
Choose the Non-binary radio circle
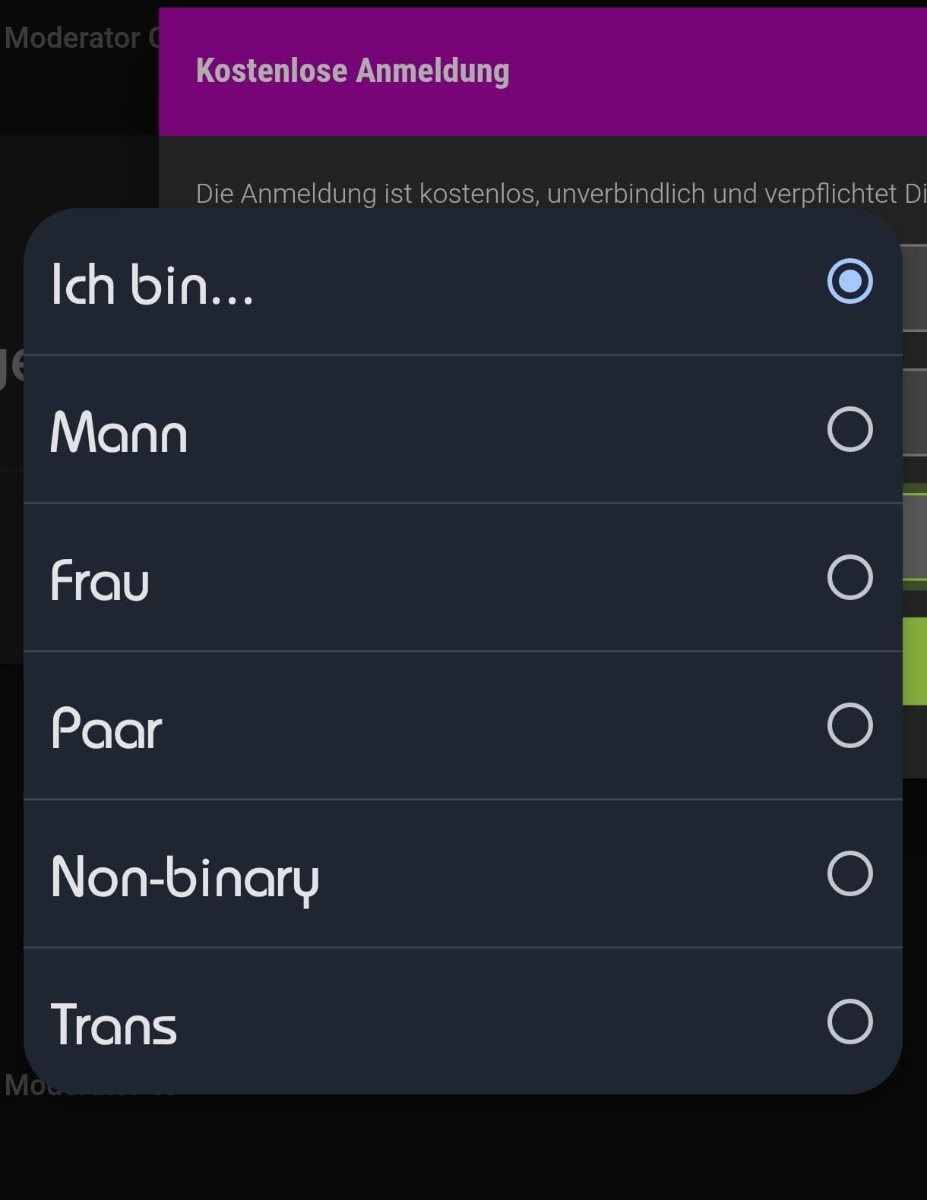pyautogui.click(x=850, y=874)
